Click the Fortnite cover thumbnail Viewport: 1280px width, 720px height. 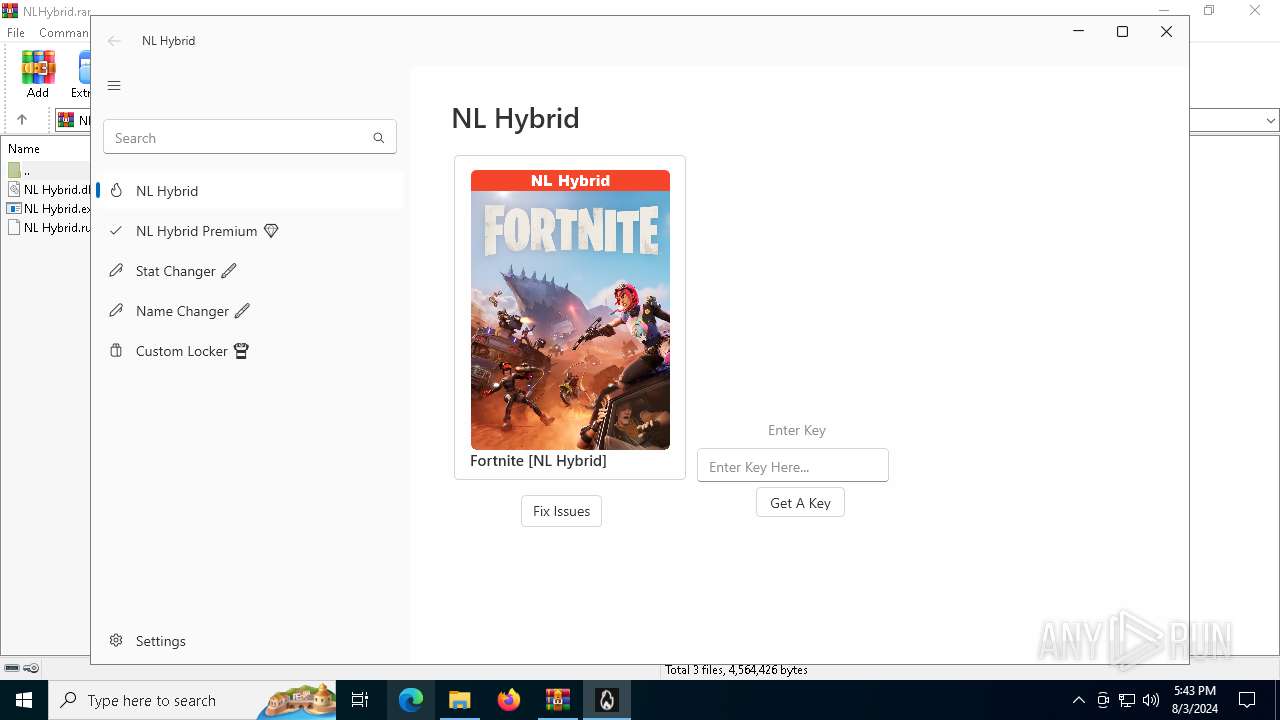click(570, 310)
